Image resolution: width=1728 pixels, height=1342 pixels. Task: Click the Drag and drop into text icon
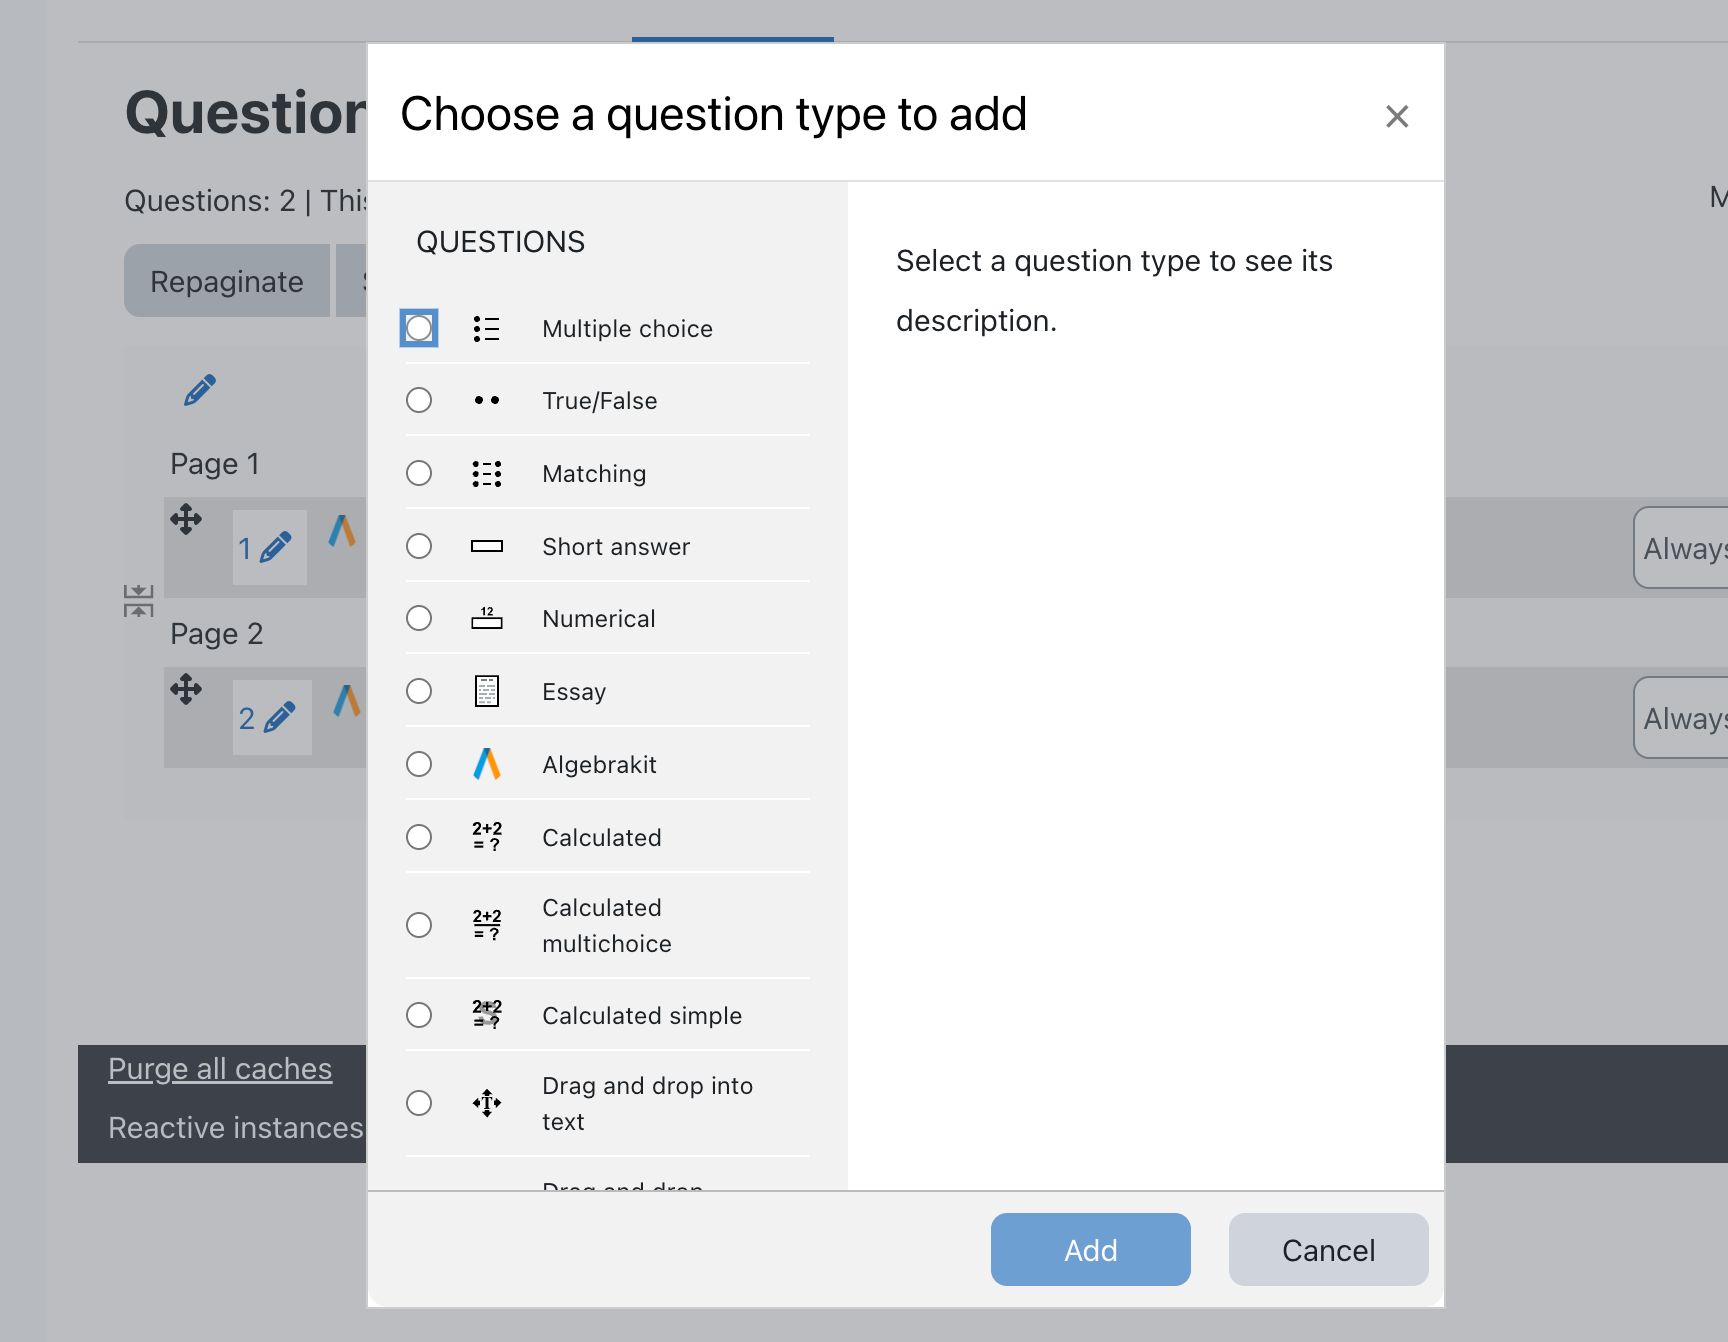(486, 1103)
